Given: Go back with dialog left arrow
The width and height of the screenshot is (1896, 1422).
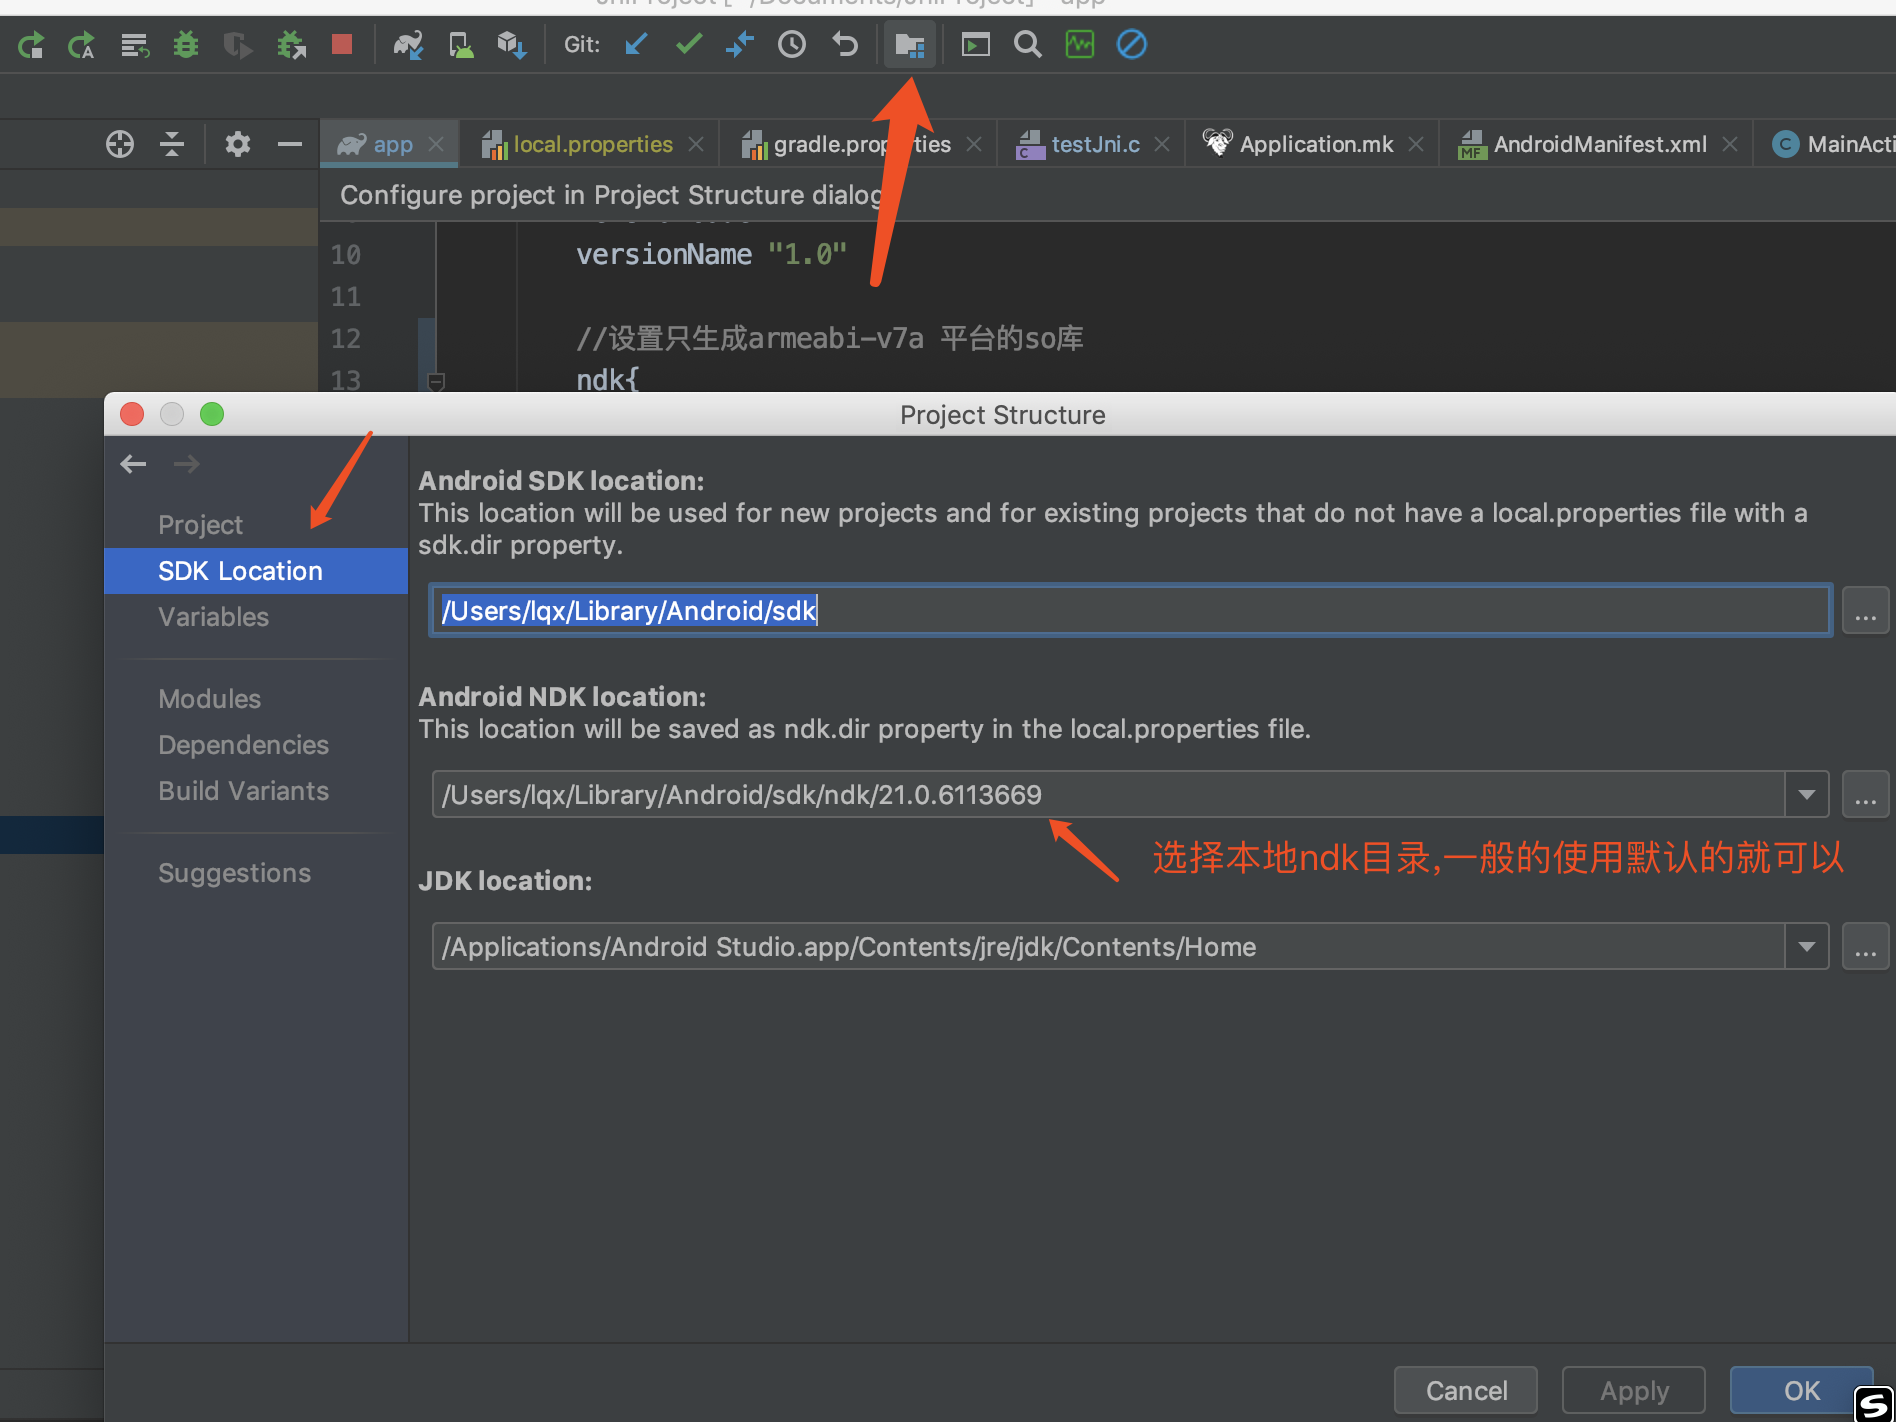Looking at the screenshot, I should pyautogui.click(x=133, y=464).
